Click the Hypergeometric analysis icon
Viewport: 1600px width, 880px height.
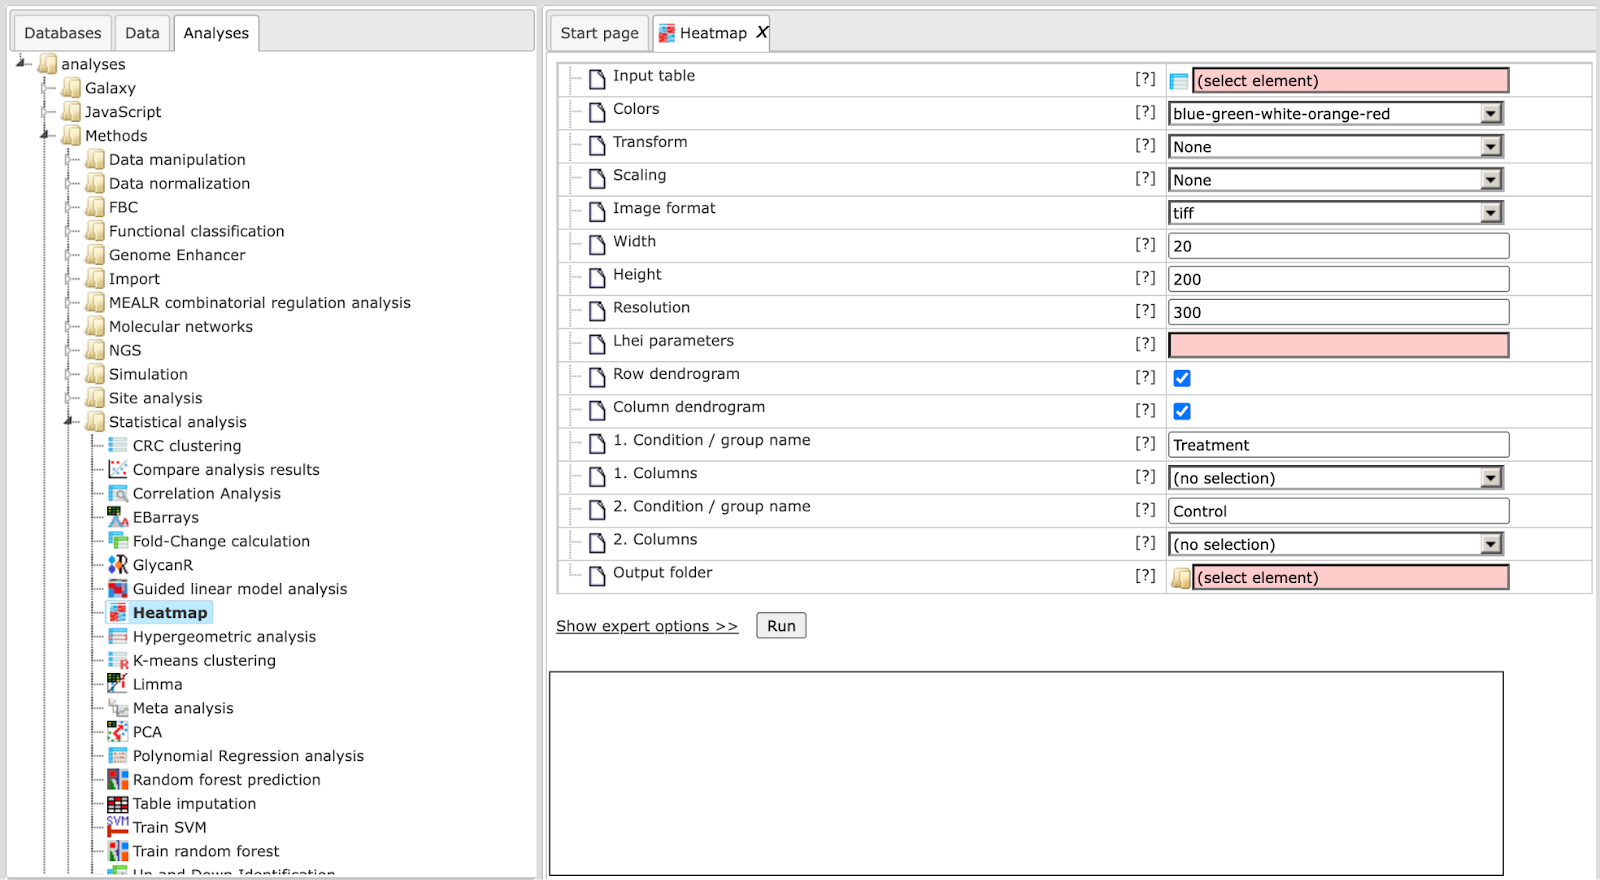[118, 637]
